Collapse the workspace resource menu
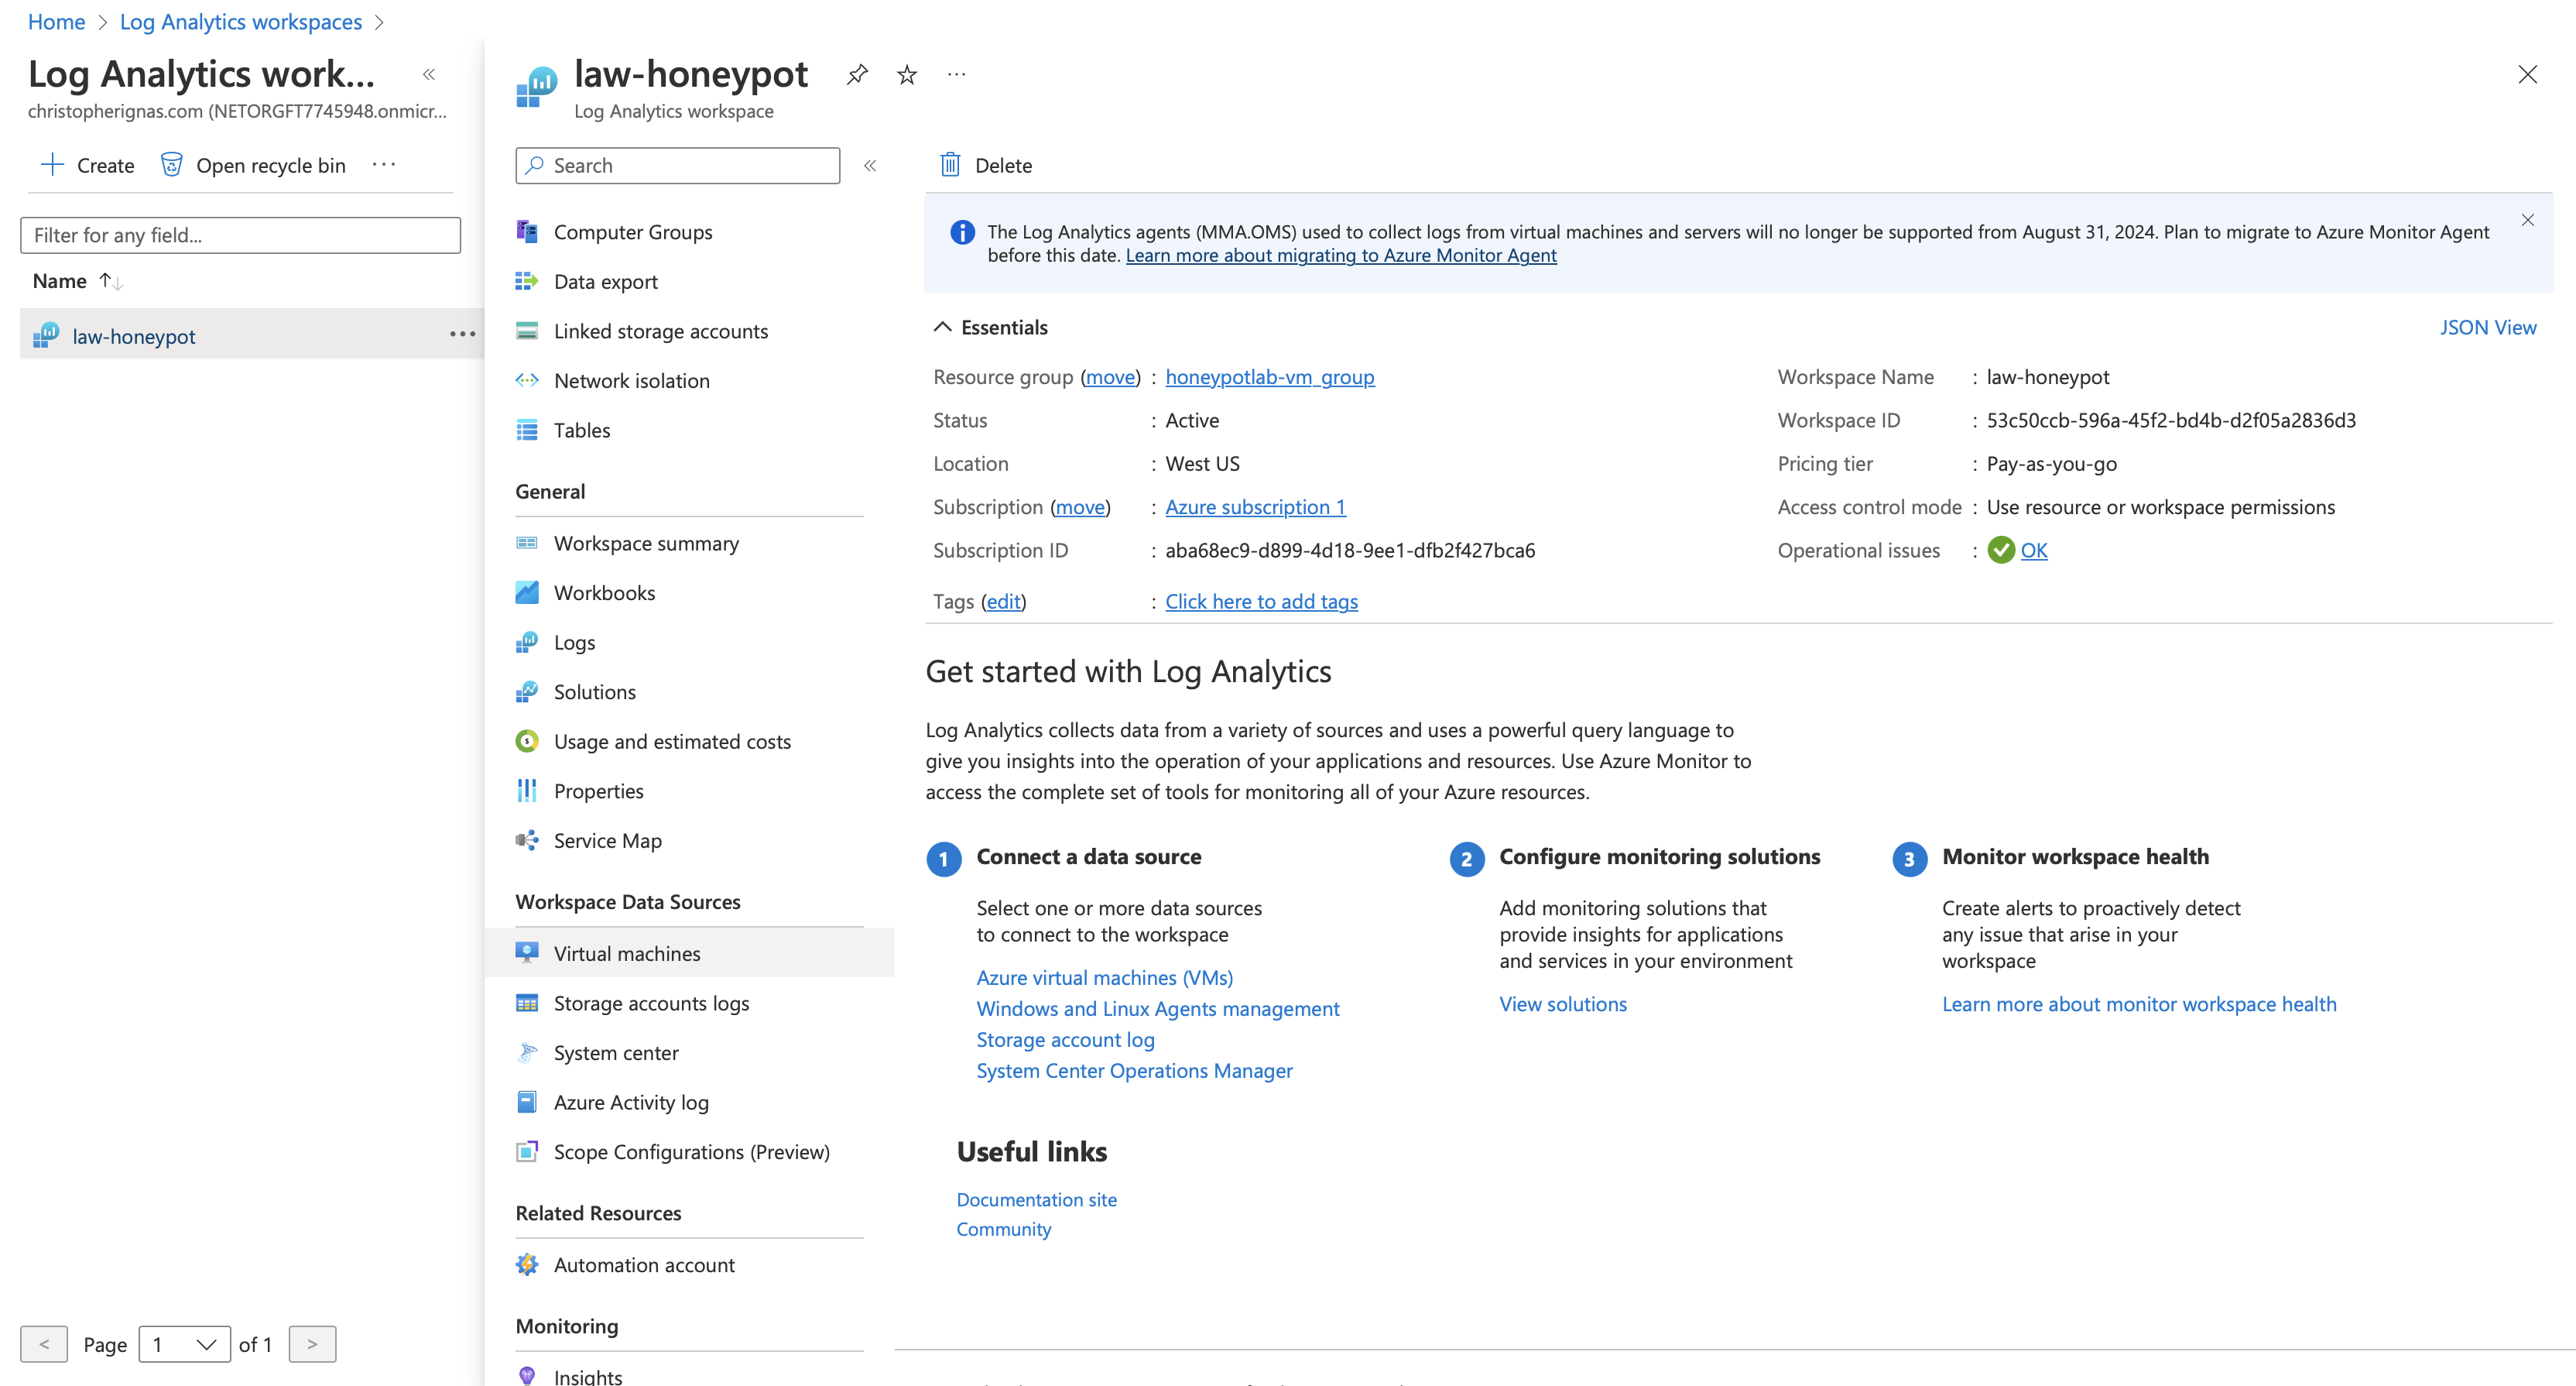The width and height of the screenshot is (2576, 1386). [870, 166]
